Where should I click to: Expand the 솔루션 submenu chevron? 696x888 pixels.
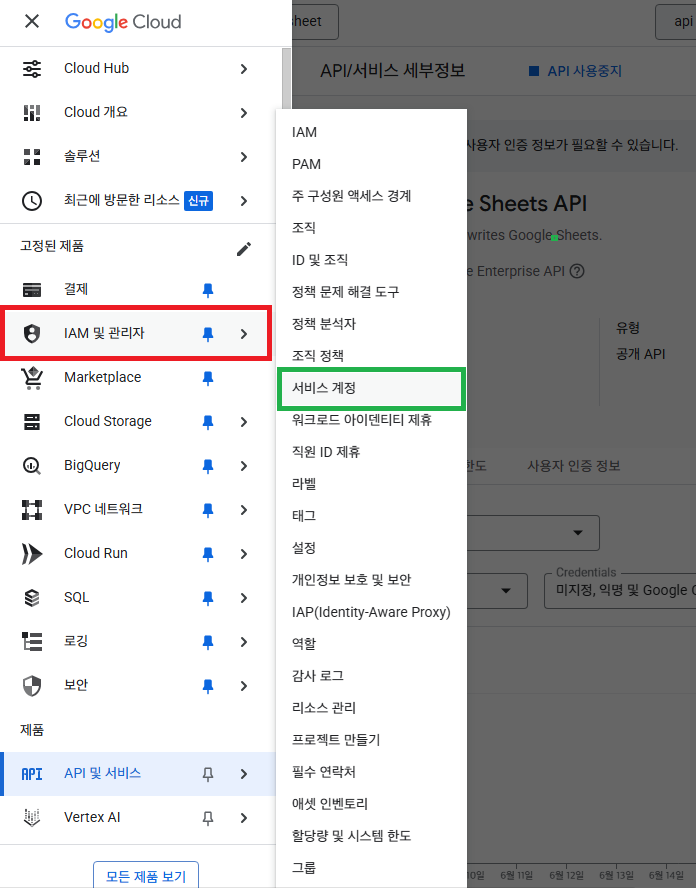click(x=244, y=157)
